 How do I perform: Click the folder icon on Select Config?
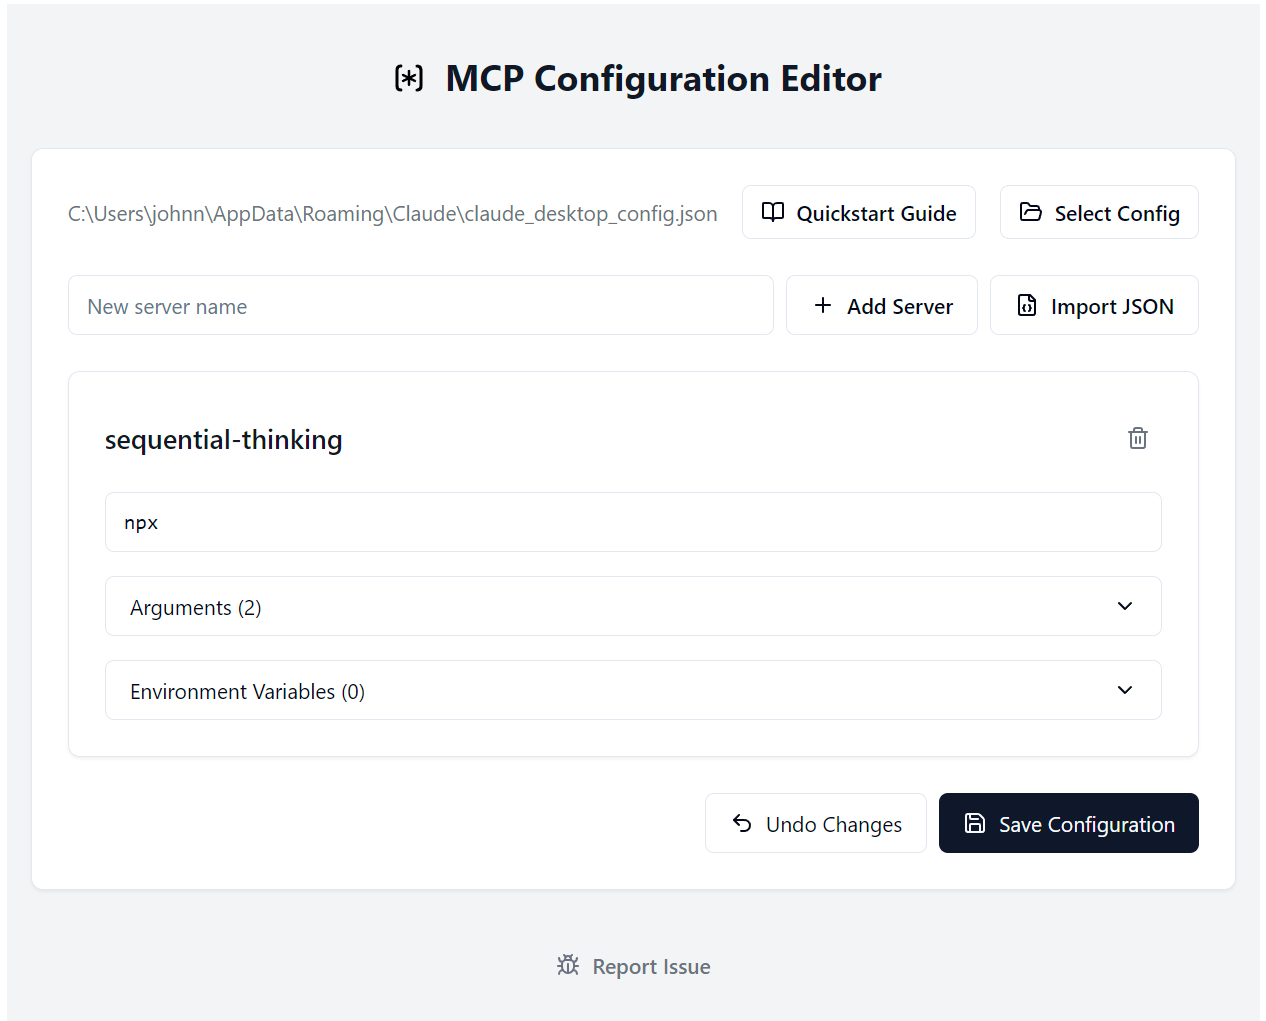(x=1030, y=212)
